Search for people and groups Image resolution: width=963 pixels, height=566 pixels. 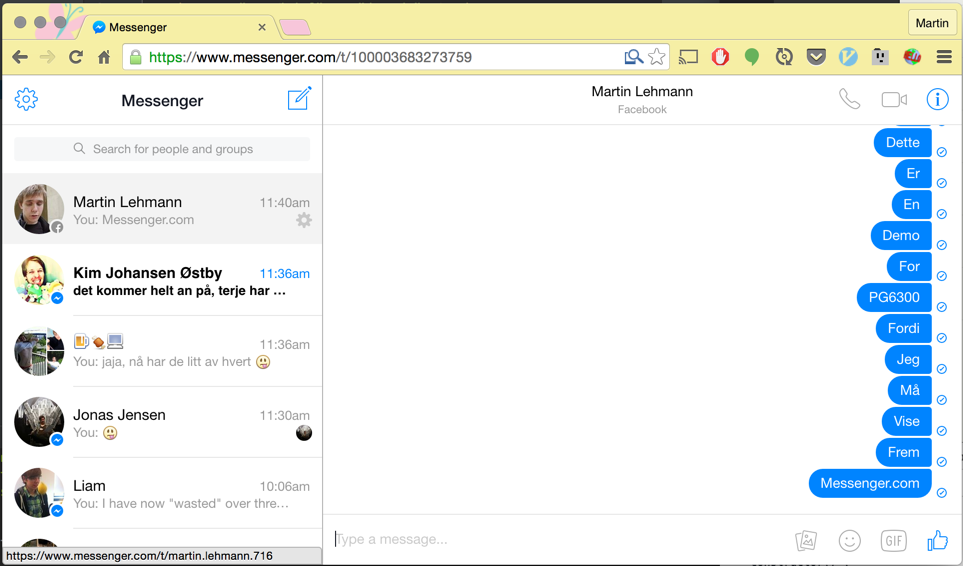point(162,149)
